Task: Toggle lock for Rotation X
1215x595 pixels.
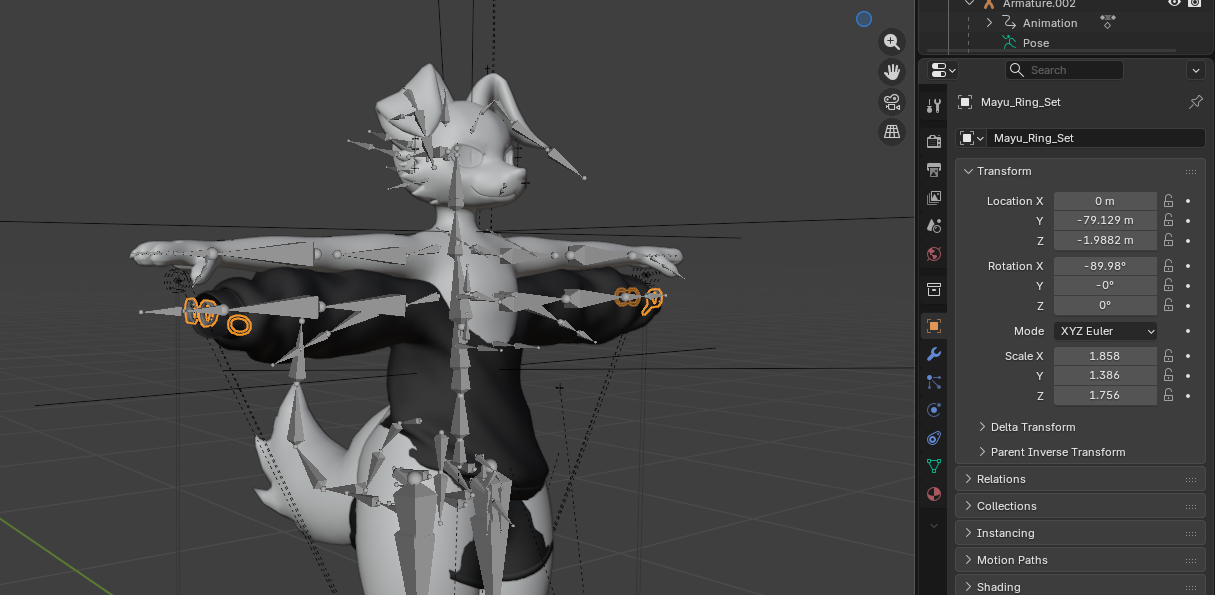Action: pyautogui.click(x=1168, y=266)
